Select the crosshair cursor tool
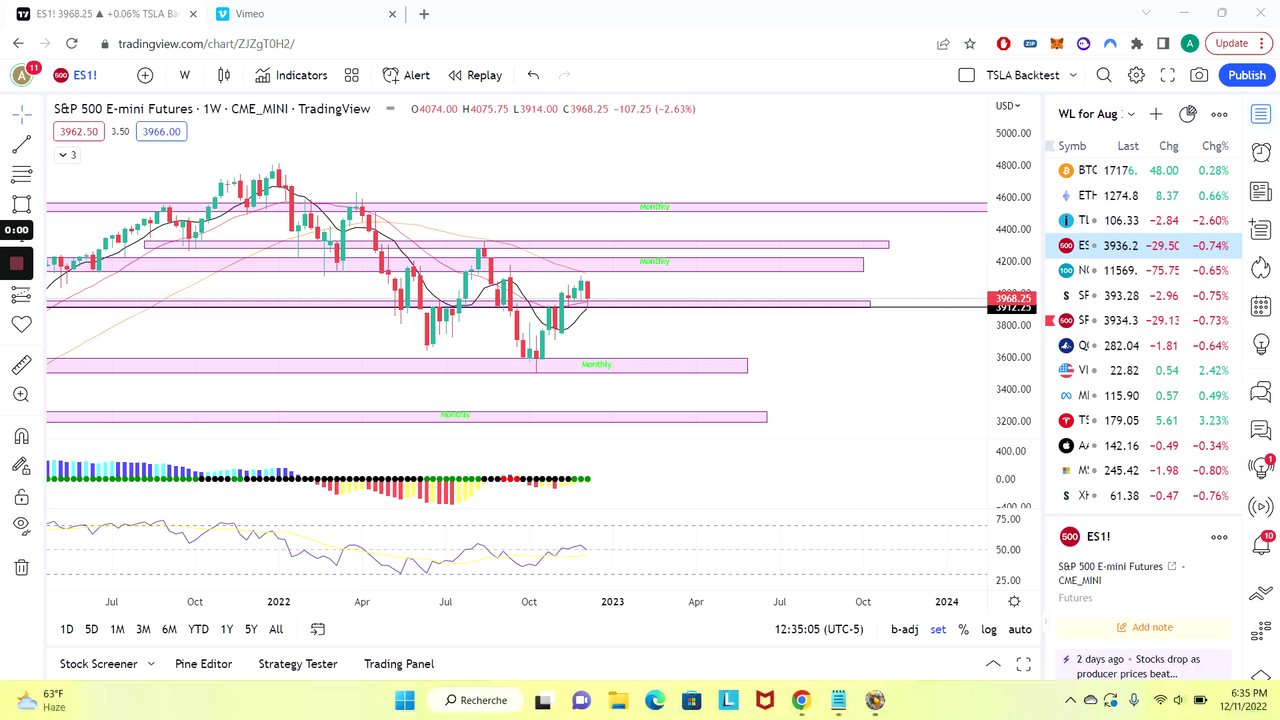 click(x=21, y=114)
